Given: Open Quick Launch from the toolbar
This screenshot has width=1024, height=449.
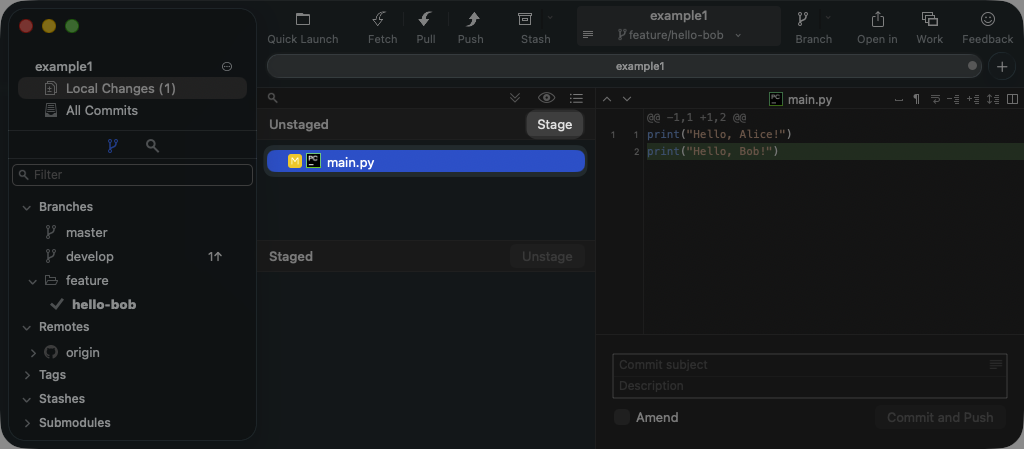Looking at the screenshot, I should 303,20.
